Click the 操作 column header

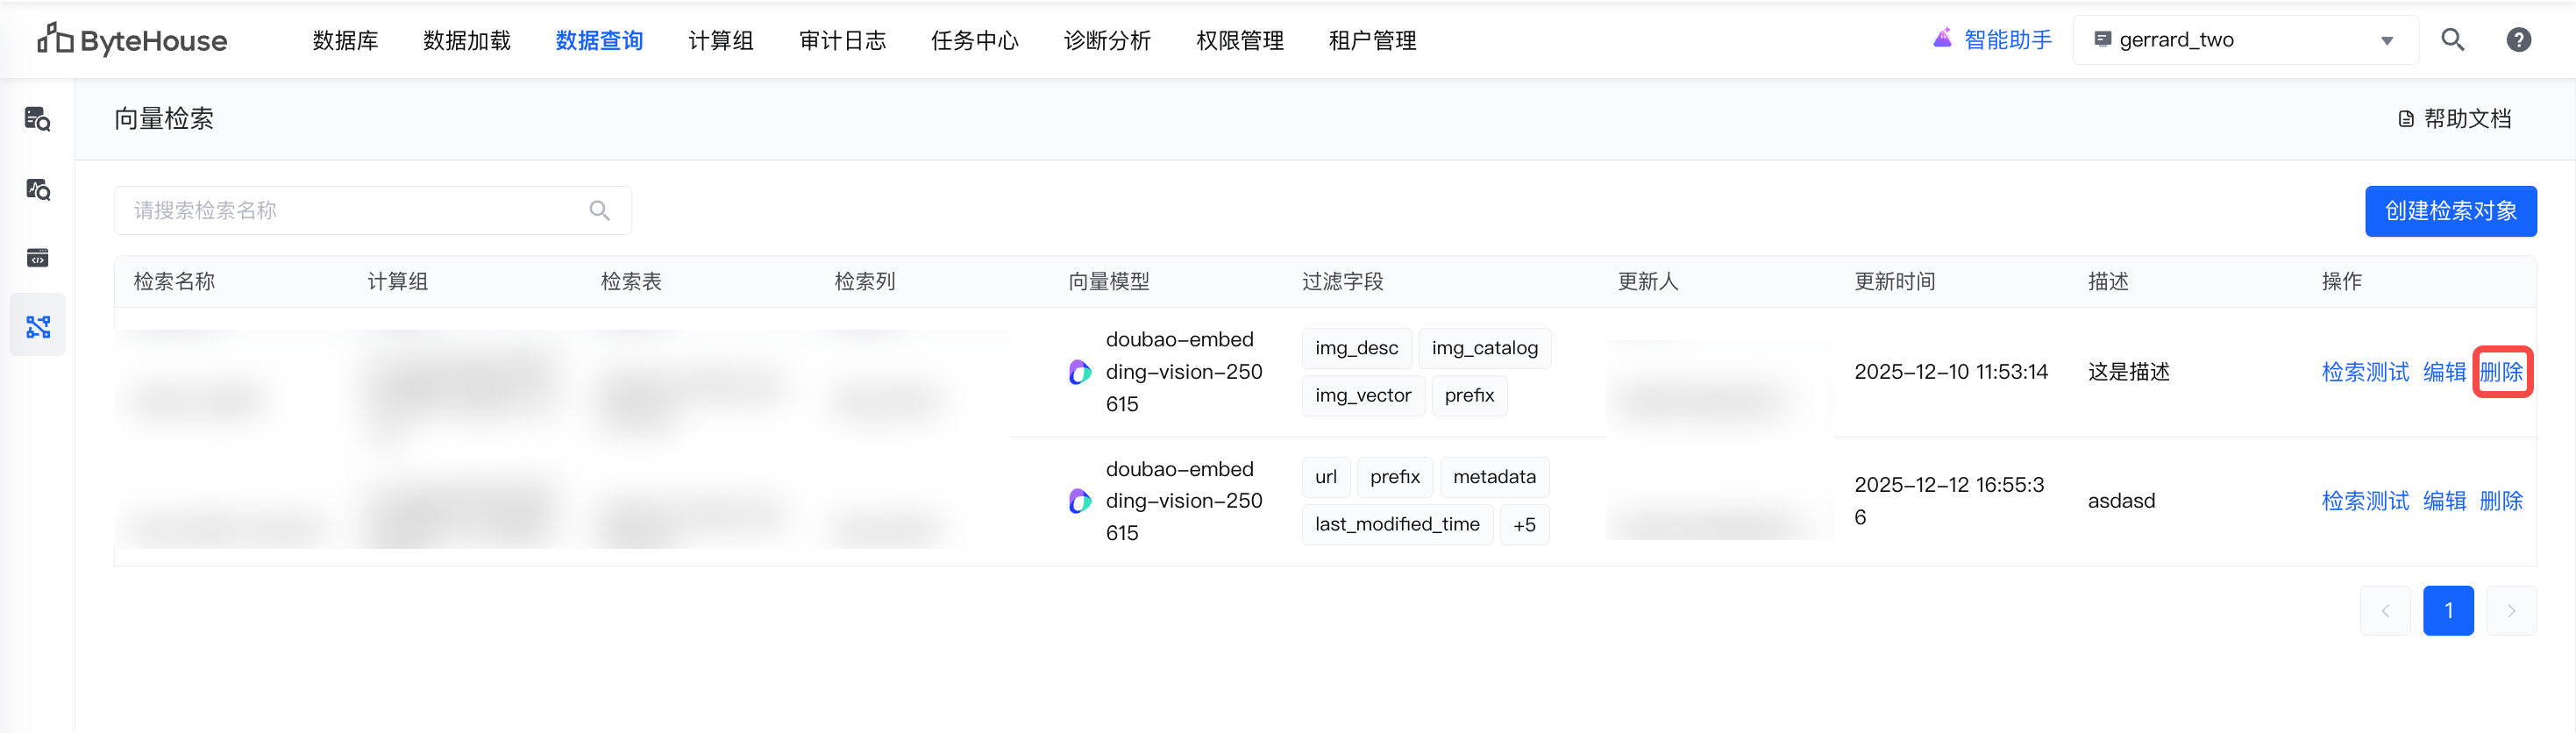click(x=2342, y=282)
